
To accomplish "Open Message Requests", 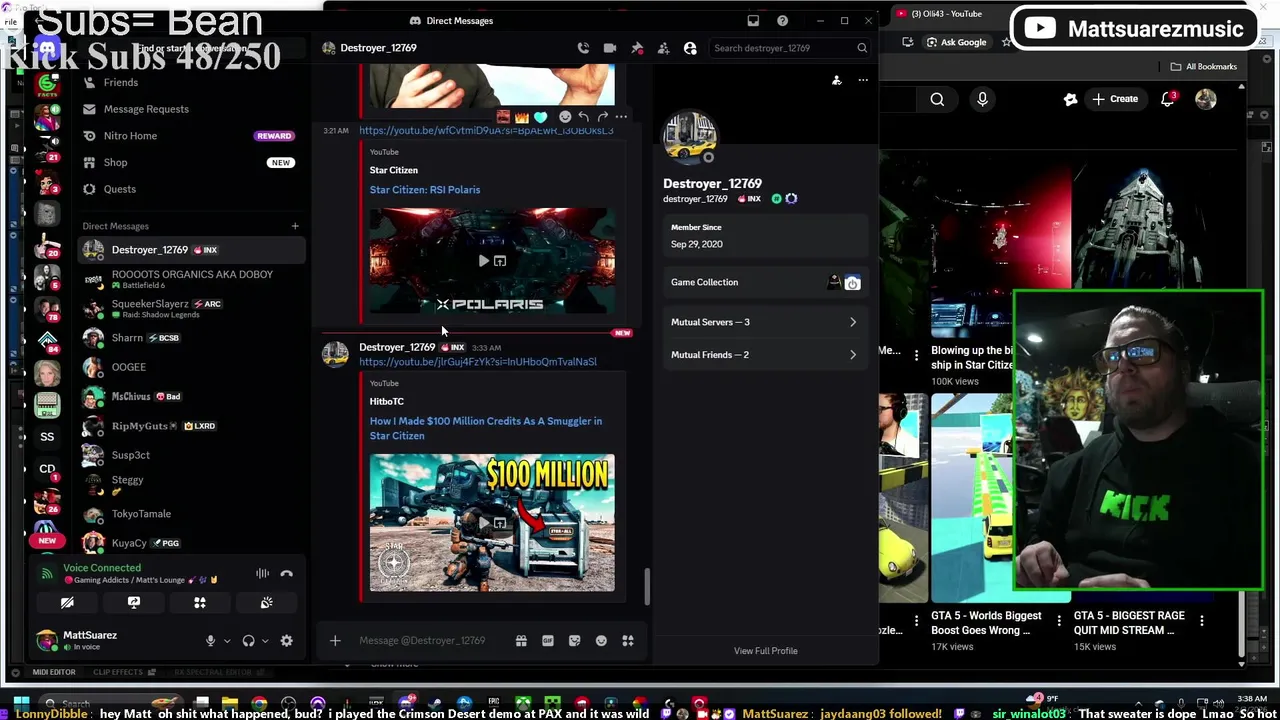I will pos(190,109).
